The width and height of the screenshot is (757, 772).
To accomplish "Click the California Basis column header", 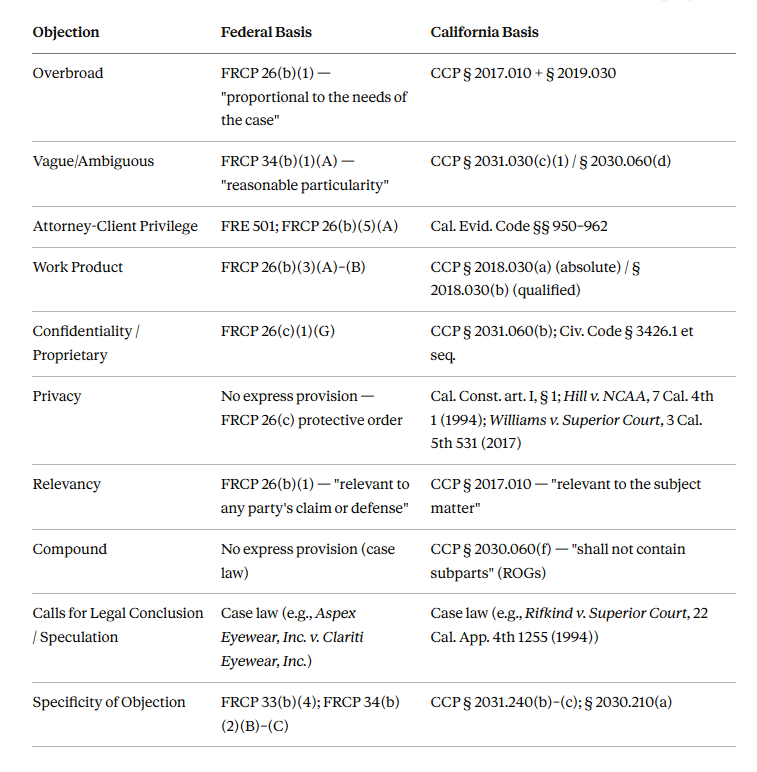I will point(484,32).
